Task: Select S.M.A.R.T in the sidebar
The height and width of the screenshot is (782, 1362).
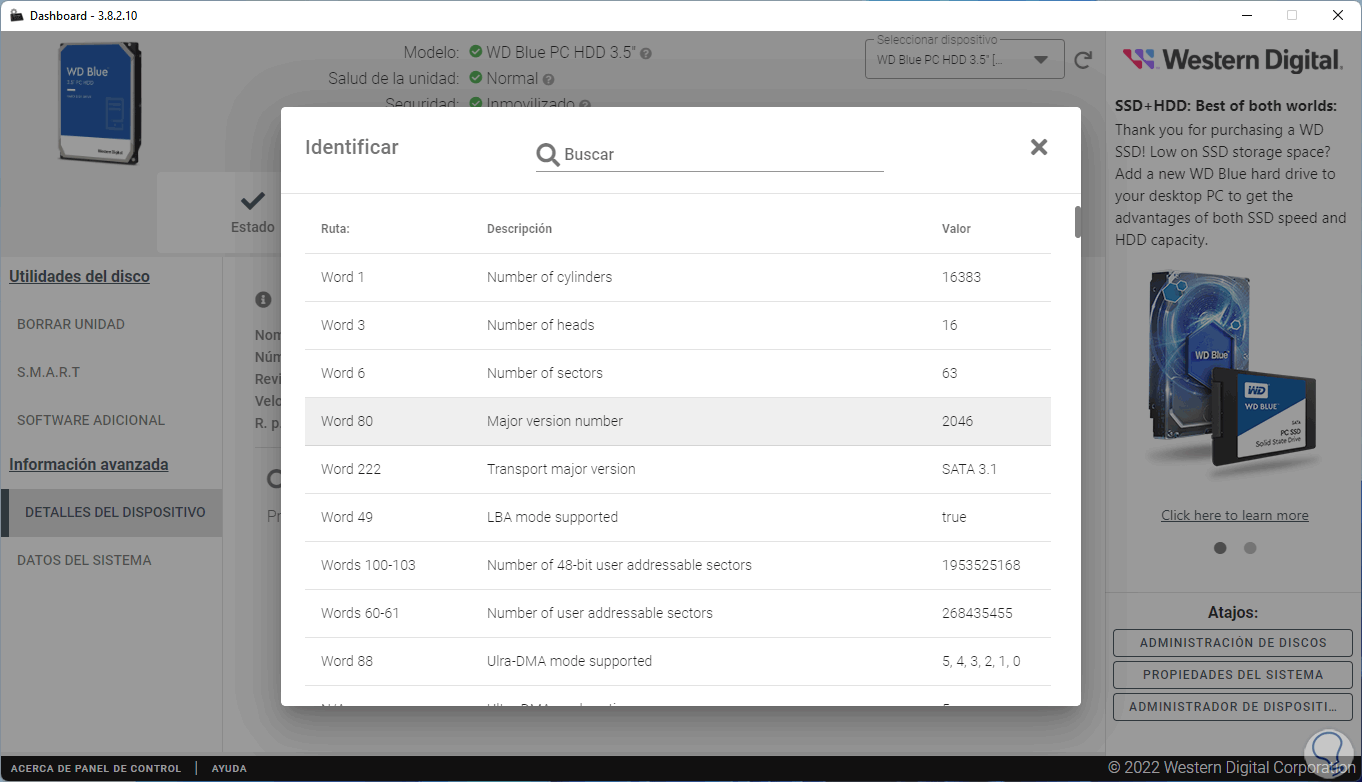Action: [x=48, y=372]
